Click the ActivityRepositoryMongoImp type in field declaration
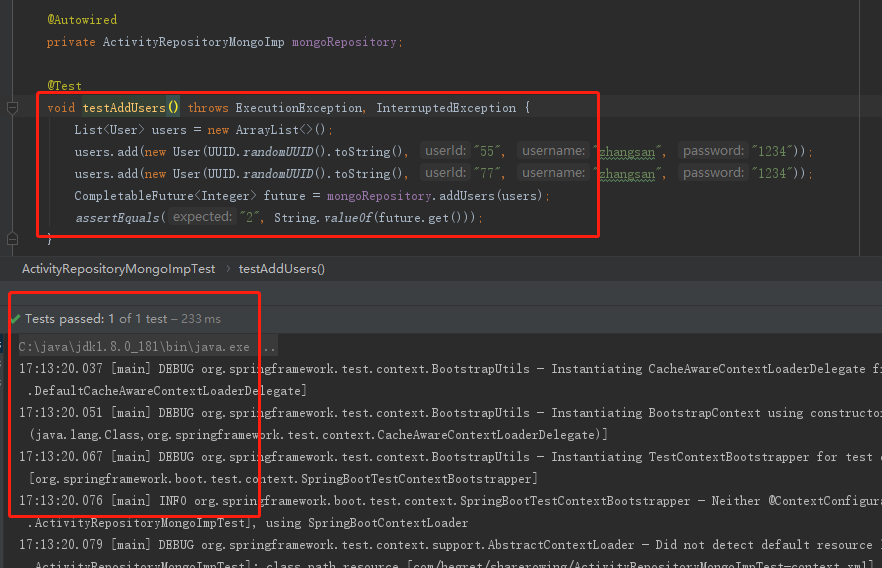Viewport: 882px width, 568px height. pos(194,42)
